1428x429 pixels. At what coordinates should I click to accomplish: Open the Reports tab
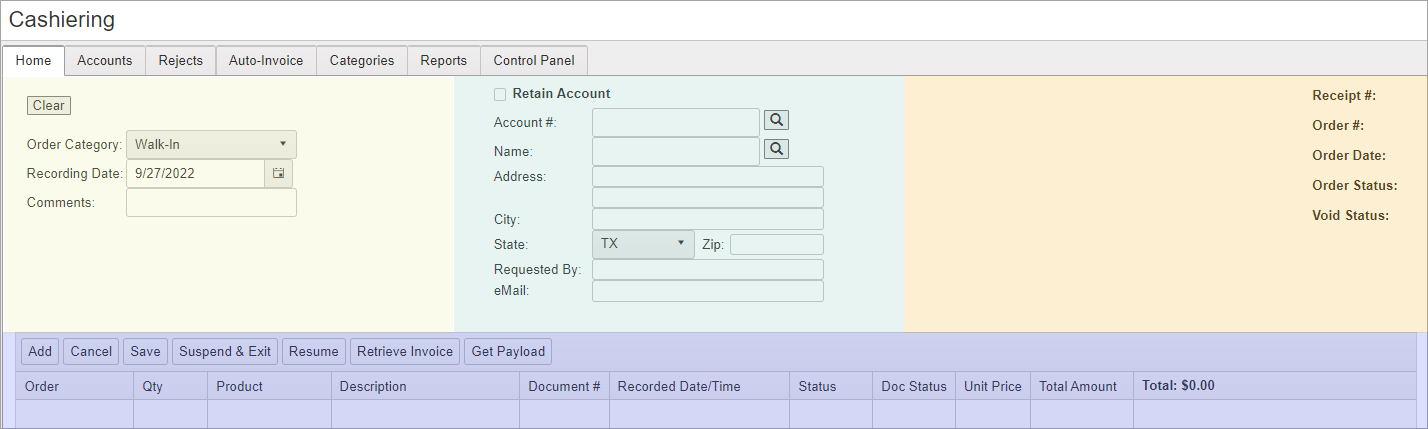tap(444, 61)
